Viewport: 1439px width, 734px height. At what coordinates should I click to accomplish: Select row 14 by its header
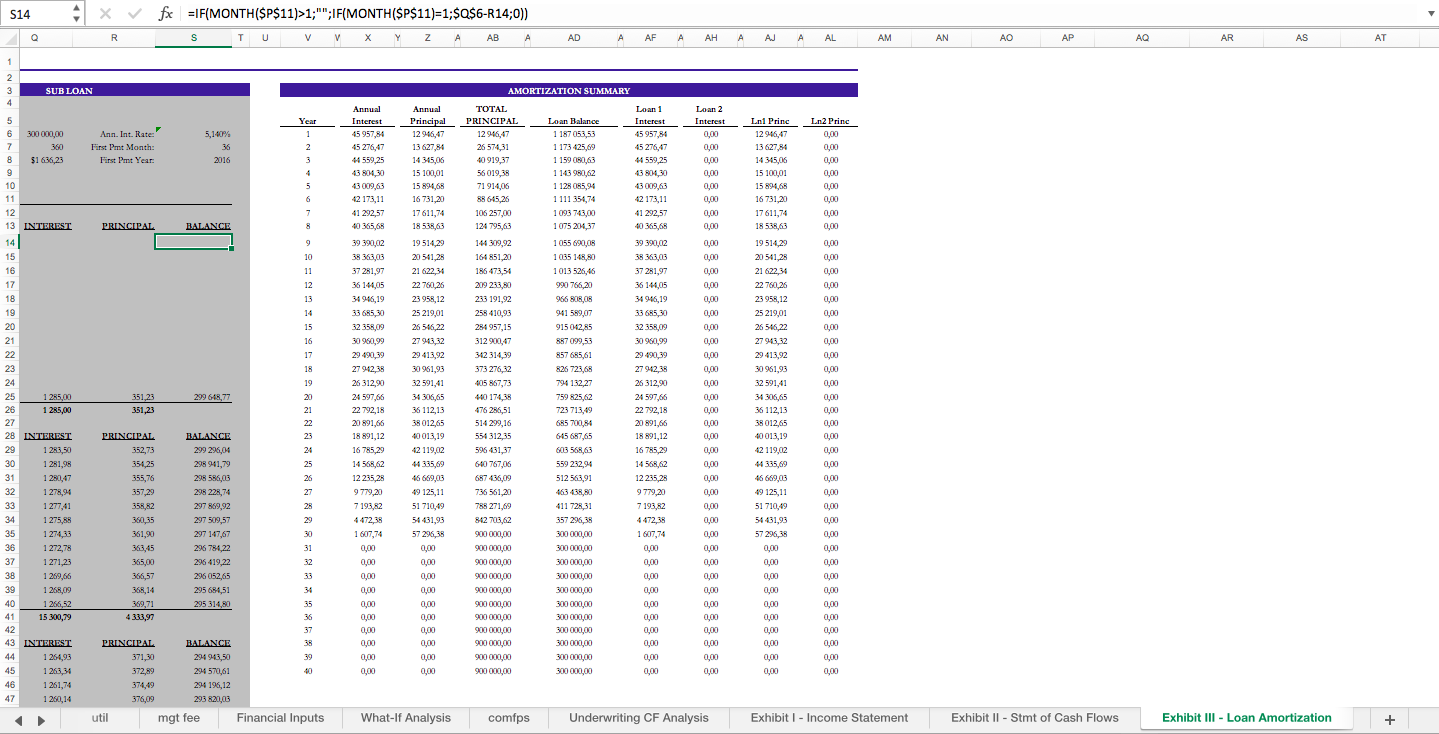click(8, 242)
